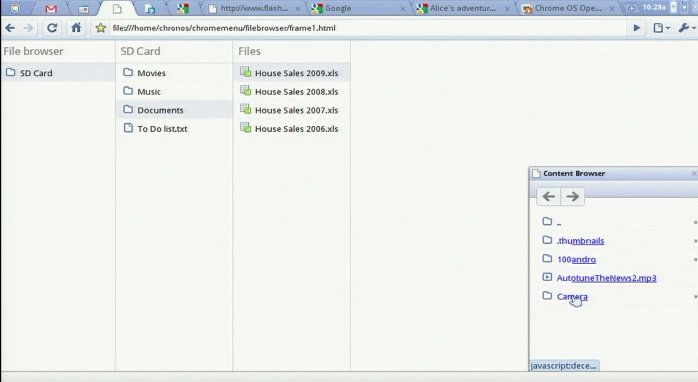Reload the current page
The width and height of the screenshot is (698, 382).
tap(52, 28)
